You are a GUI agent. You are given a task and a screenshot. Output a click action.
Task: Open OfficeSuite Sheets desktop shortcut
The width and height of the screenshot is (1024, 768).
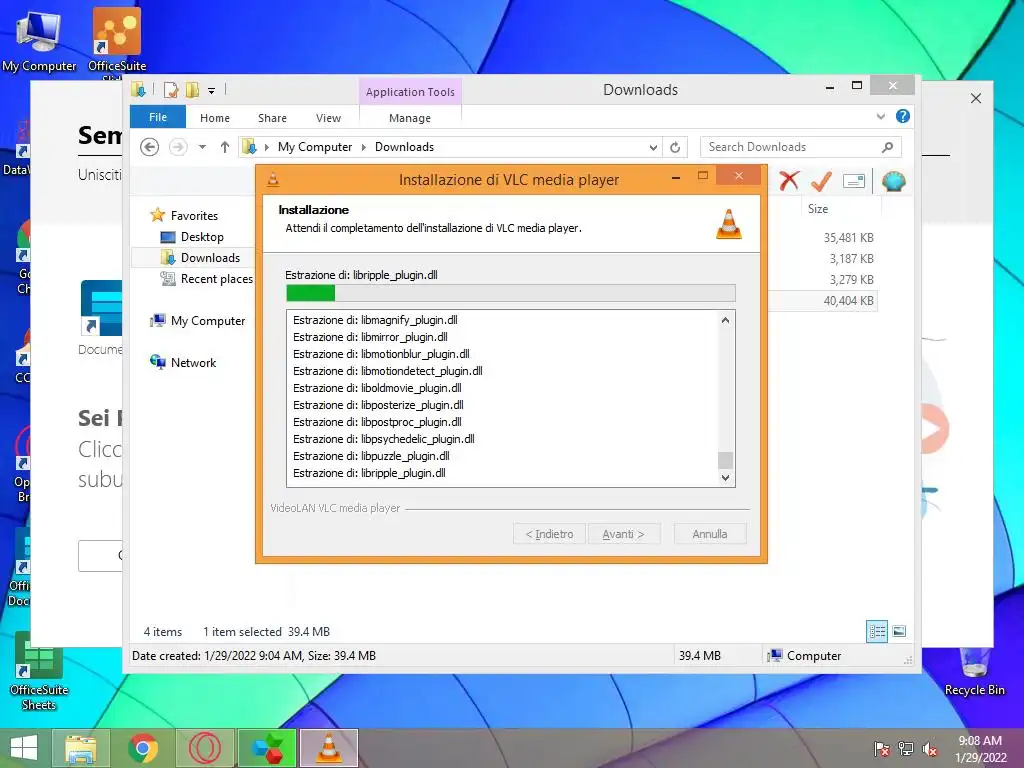click(39, 671)
